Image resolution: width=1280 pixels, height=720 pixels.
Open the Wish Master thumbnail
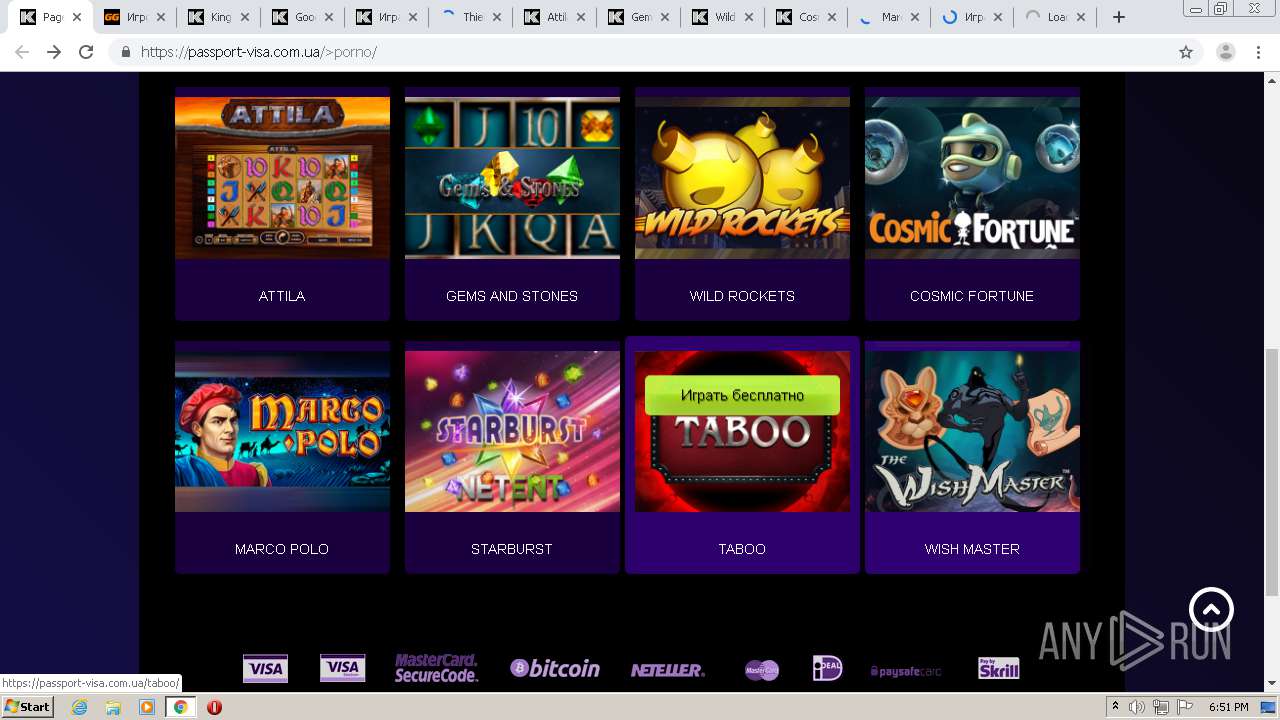click(x=972, y=431)
